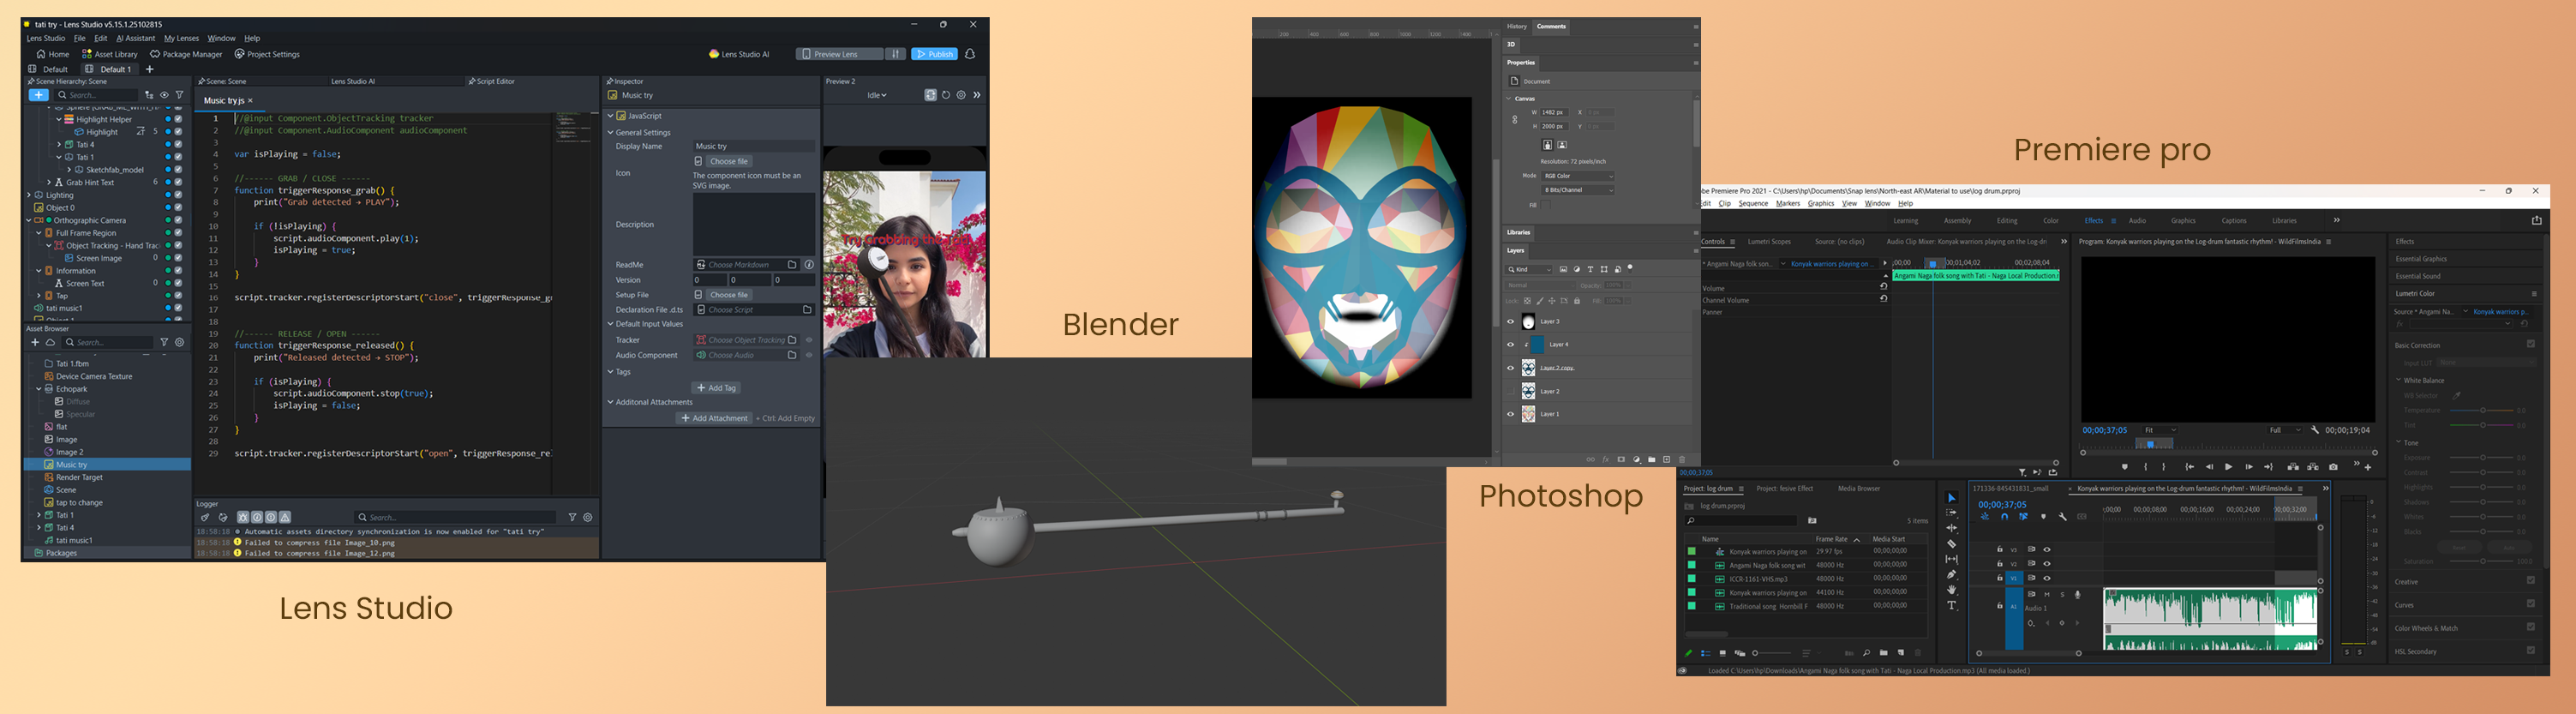The height and width of the screenshot is (714, 2576).
Task: Open the layer Kind filter dropdown
Action: [1530, 269]
